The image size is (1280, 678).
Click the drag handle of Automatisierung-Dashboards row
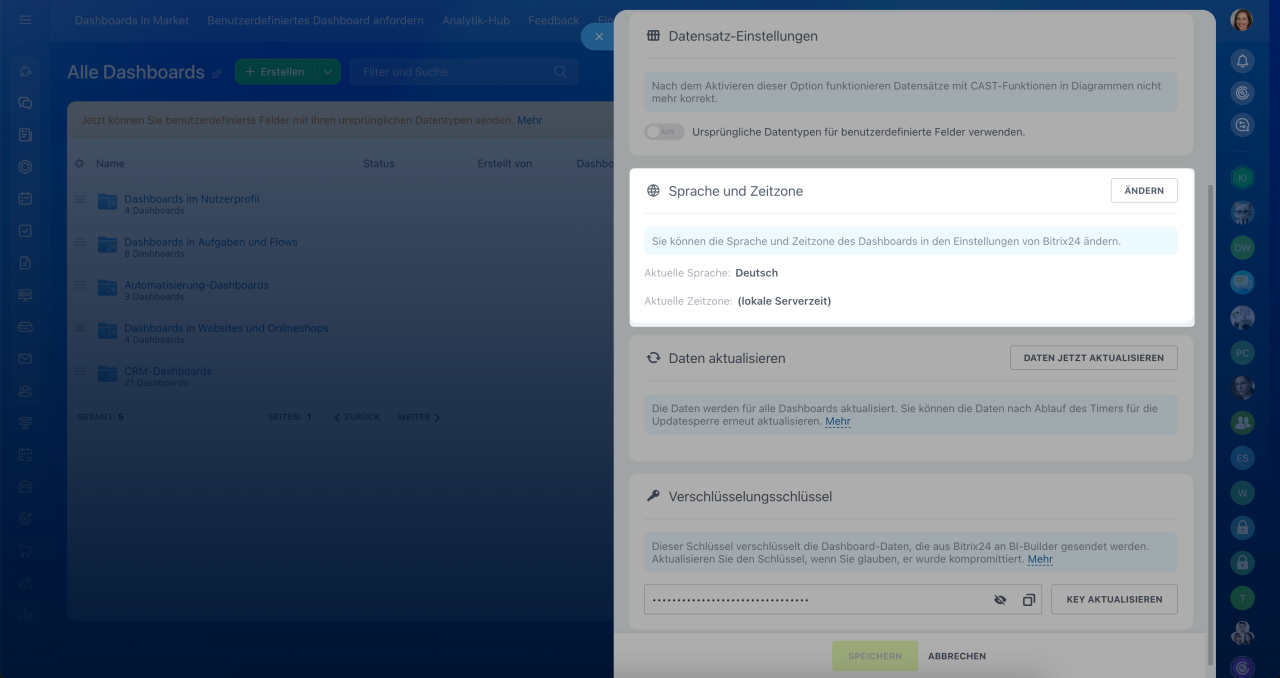(80, 286)
